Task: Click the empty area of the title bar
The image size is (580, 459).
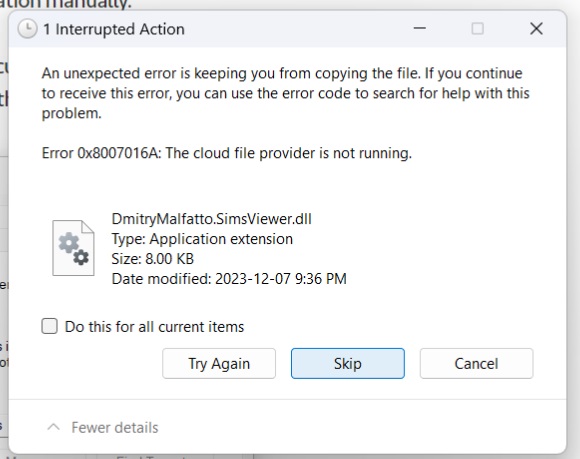Action: click(296, 29)
